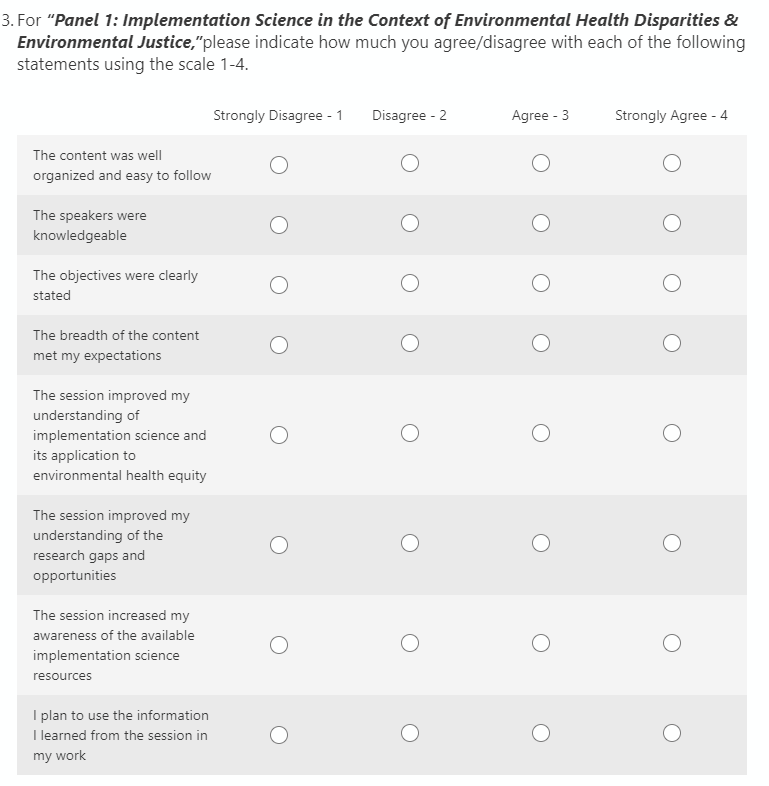Image resolution: width=769 pixels, height=786 pixels.
Task: Mark Agree for awareness of available resources
Action: pos(541,644)
